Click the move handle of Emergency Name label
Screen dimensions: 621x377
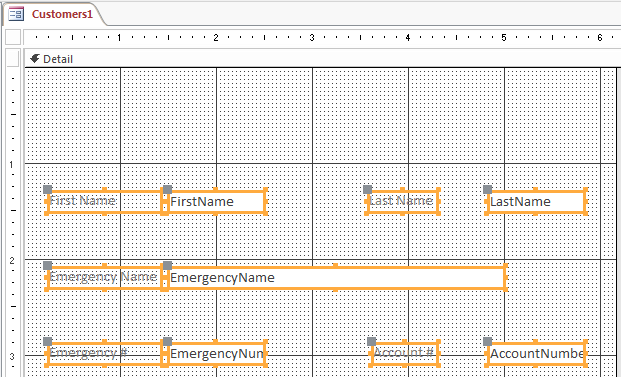(x=48, y=265)
